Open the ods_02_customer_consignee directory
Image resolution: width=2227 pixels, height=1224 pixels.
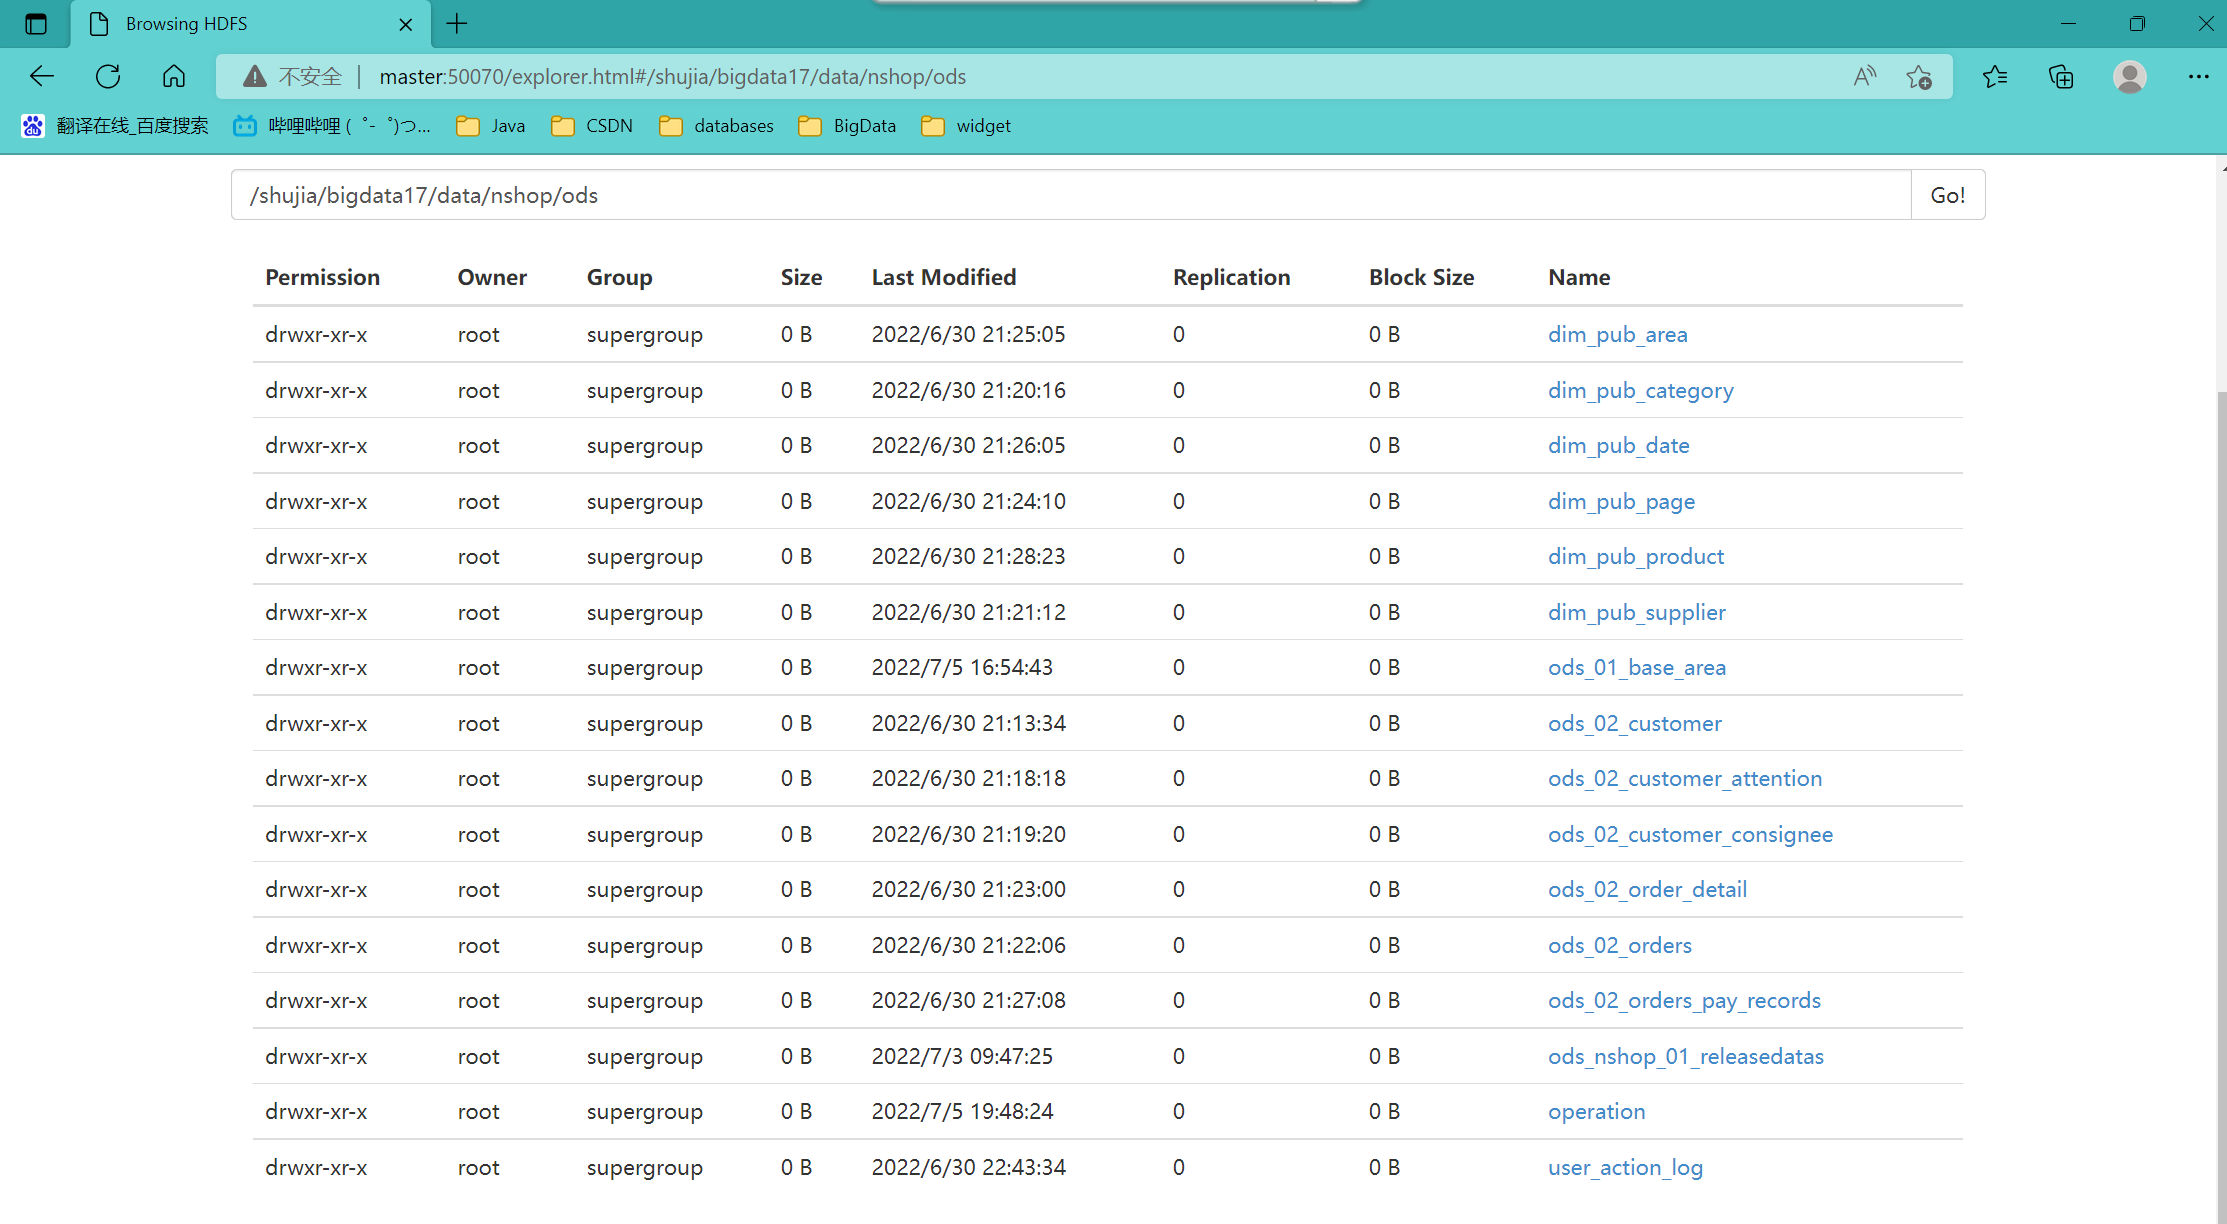pos(1691,835)
